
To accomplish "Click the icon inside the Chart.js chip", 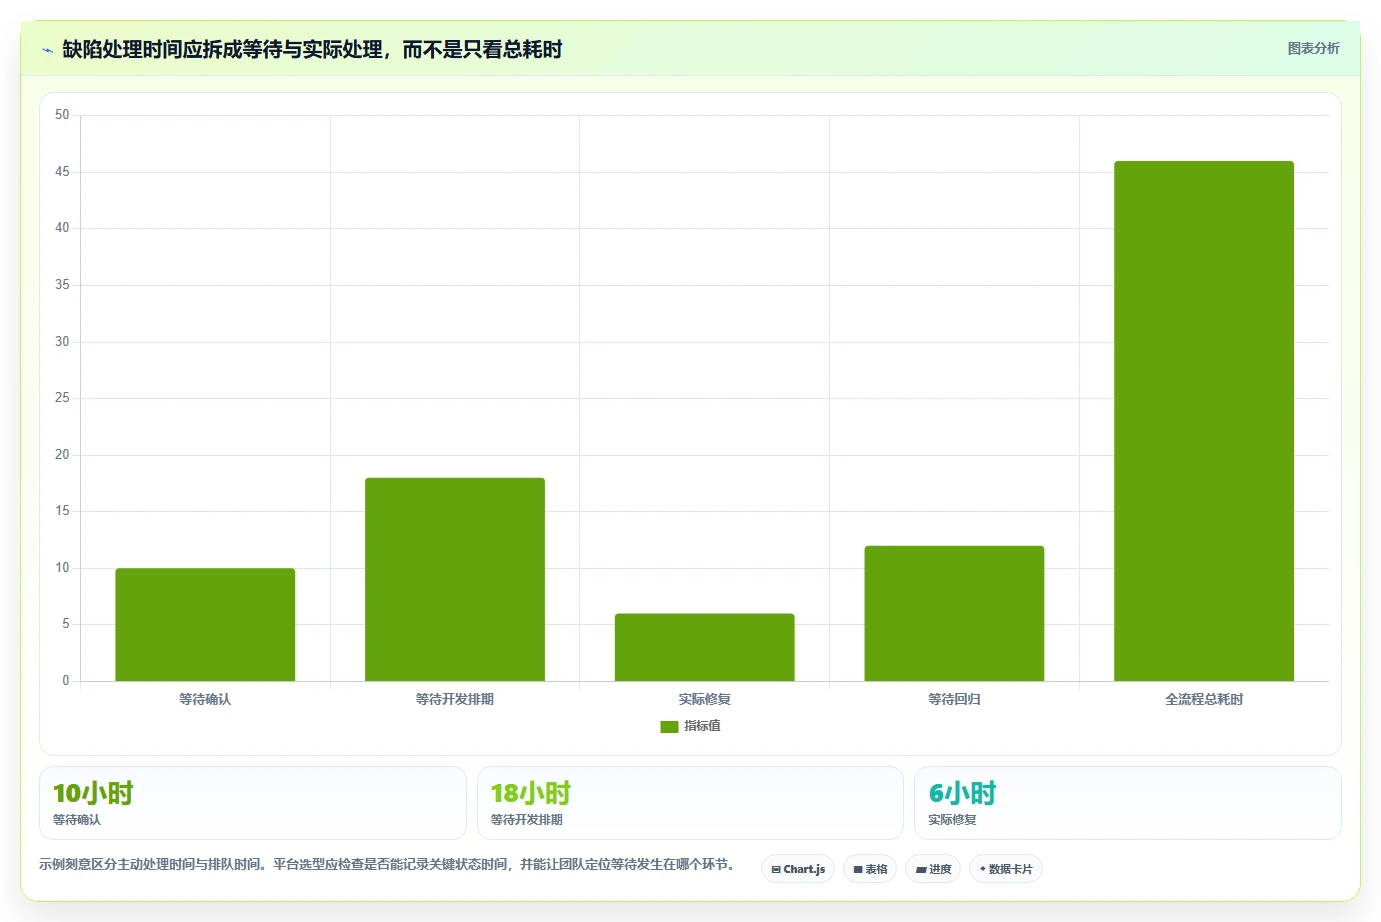I will 776,870.
